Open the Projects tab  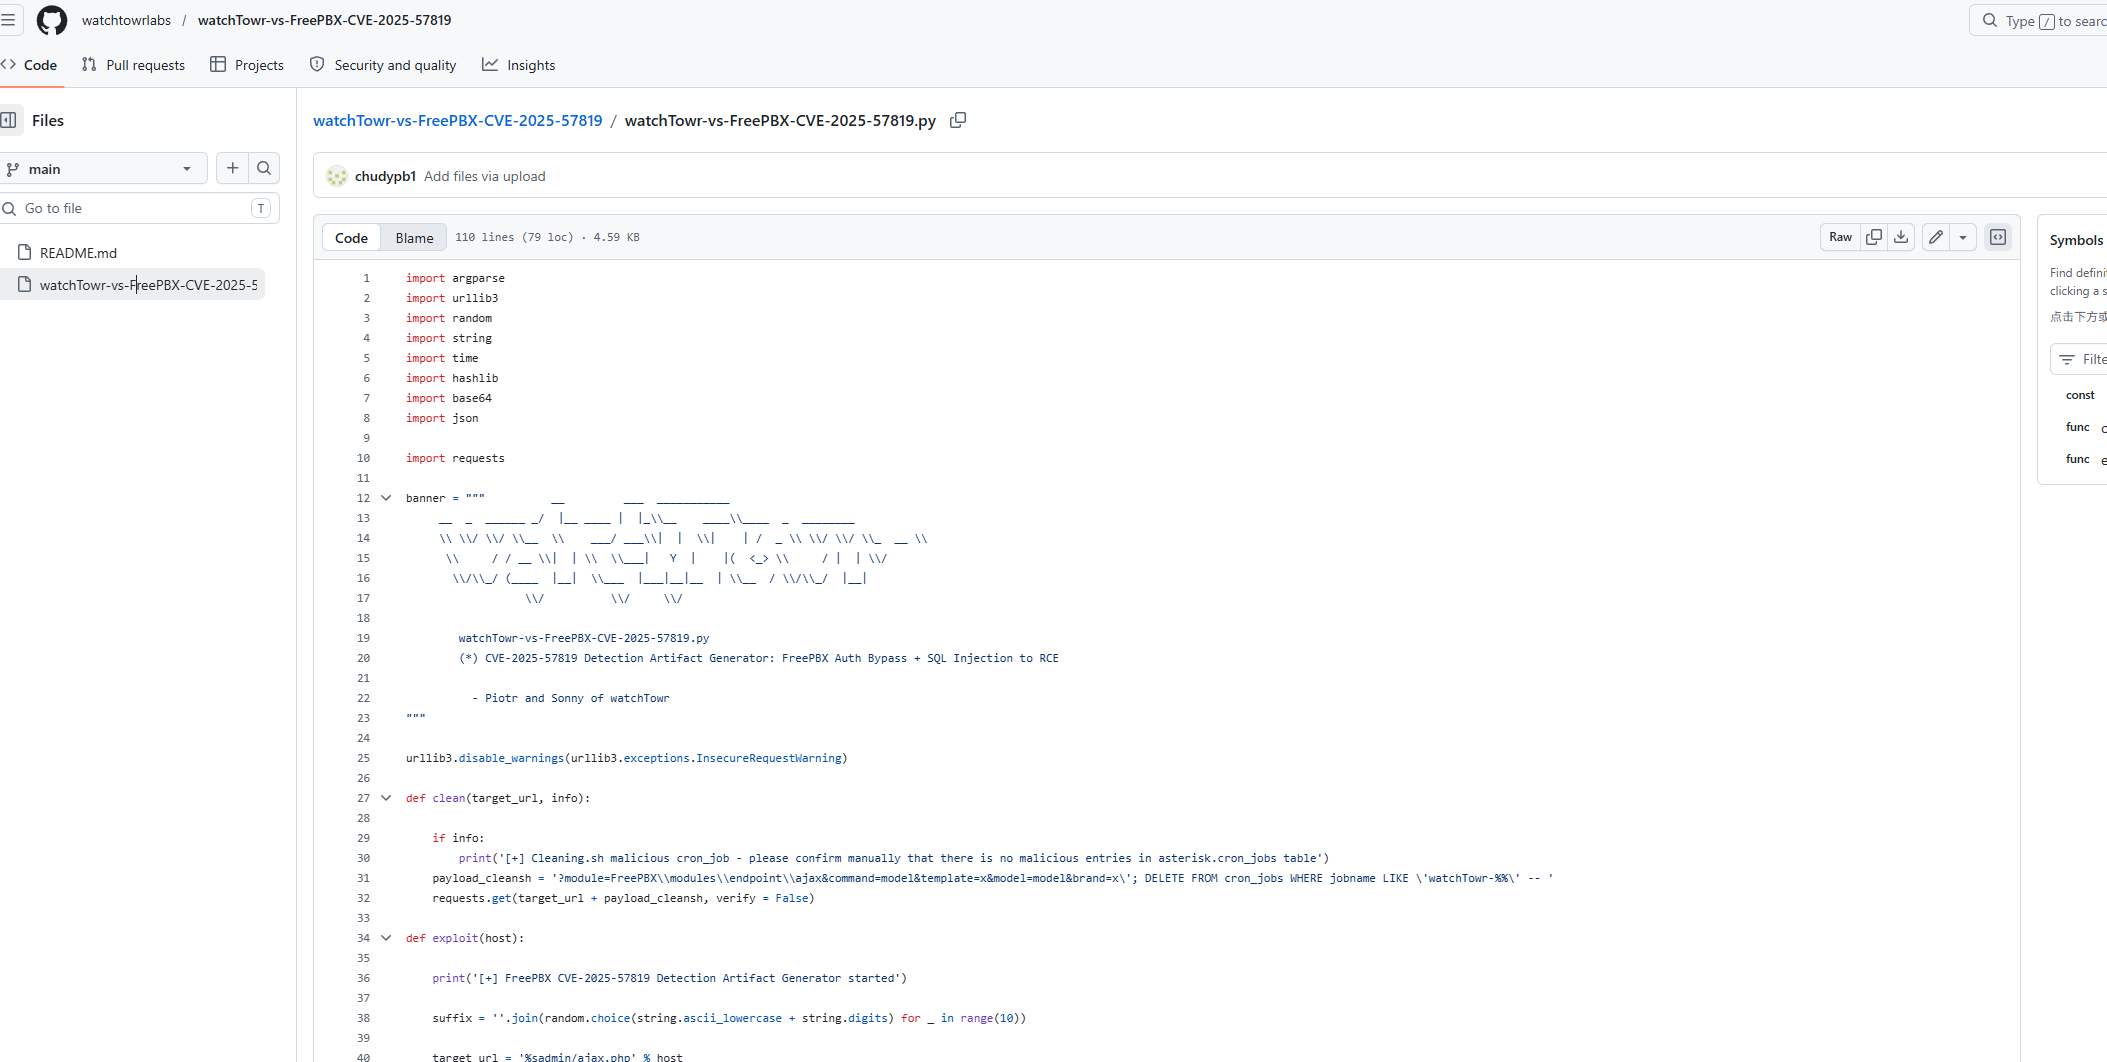[x=247, y=65]
